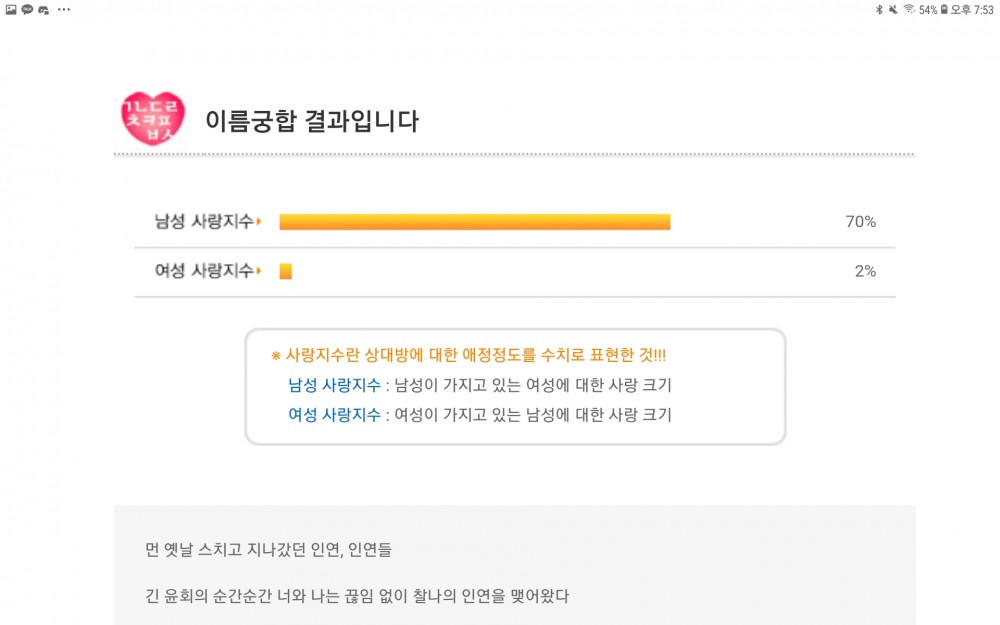Select the 이름궁합 결과입니다 heading
Viewport: 1000px width, 625px height.
click(x=312, y=121)
